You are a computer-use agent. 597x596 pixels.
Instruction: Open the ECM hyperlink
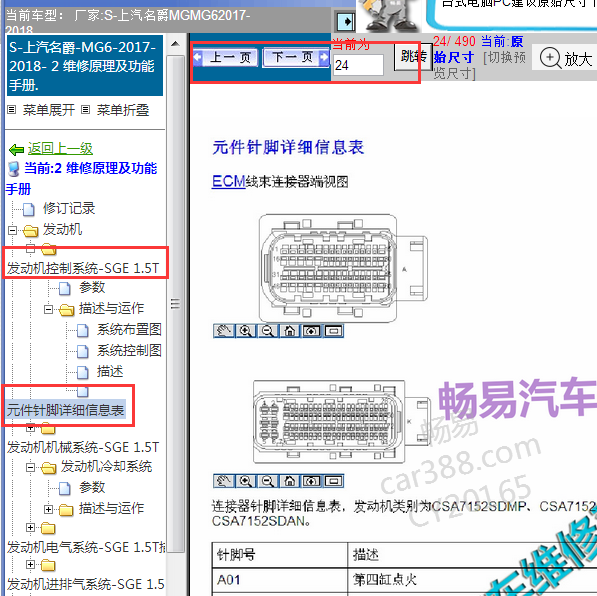228,181
